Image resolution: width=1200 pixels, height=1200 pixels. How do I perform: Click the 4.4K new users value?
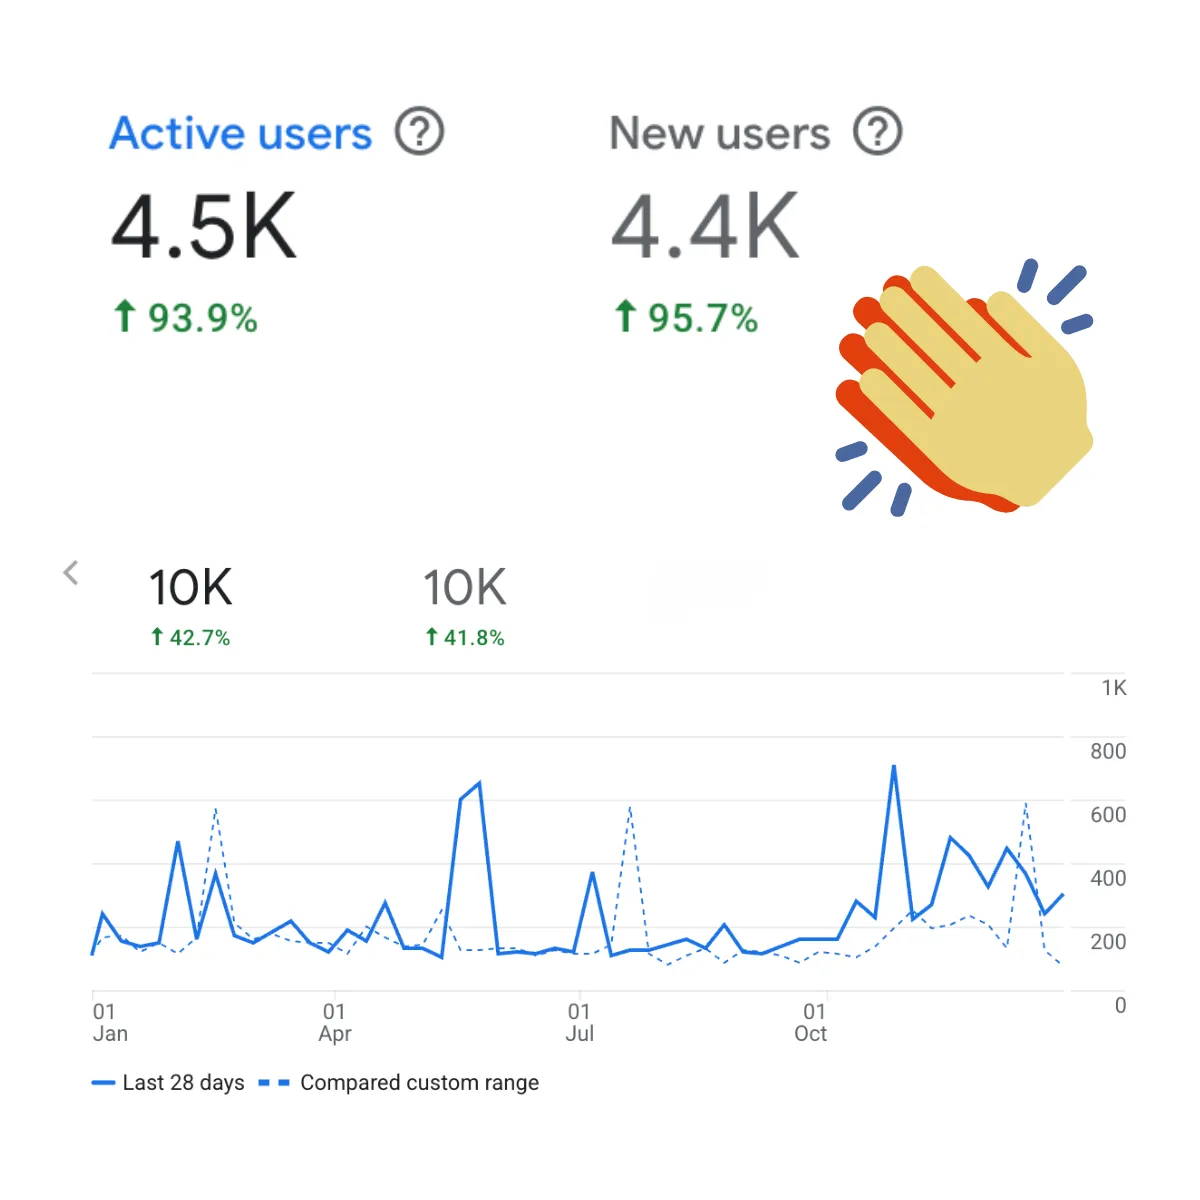pos(705,226)
